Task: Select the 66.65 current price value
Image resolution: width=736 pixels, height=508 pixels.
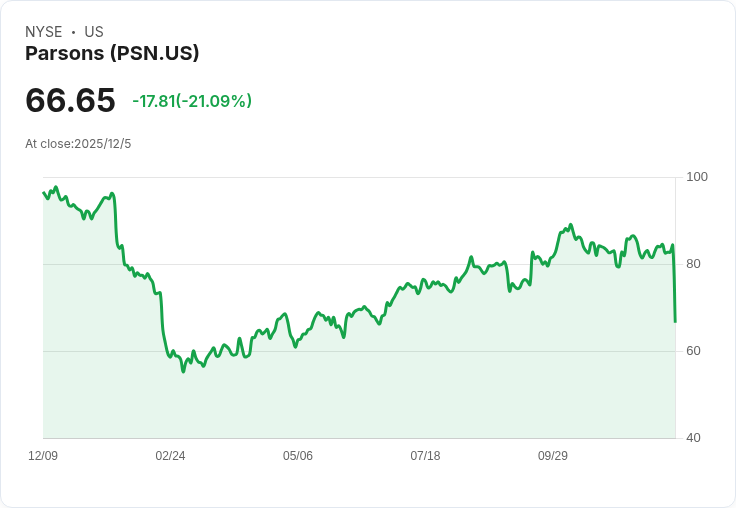Action: click(x=70, y=100)
